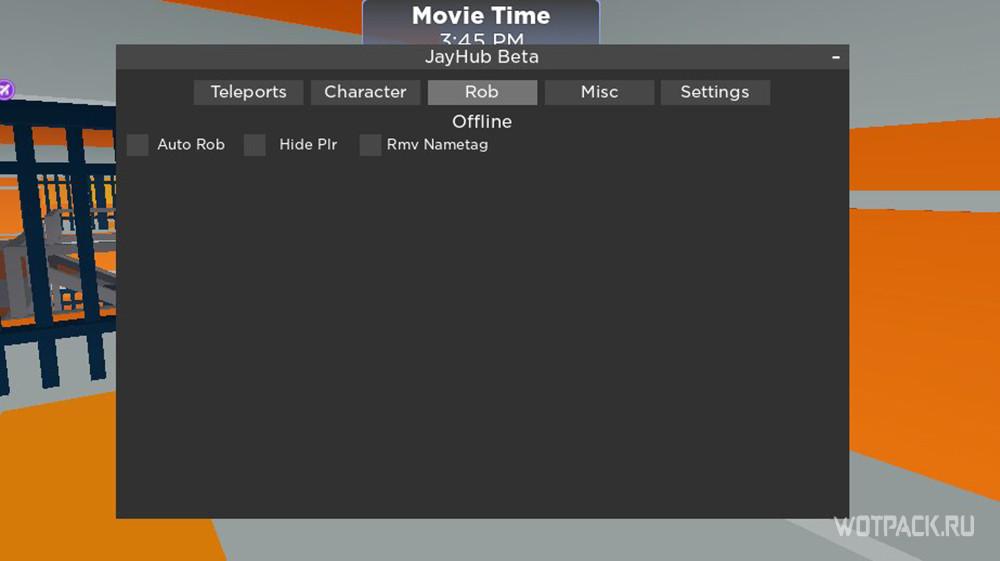Click the WOTPACK.RU watermark
Image resolution: width=1000 pixels, height=561 pixels.
point(904,527)
